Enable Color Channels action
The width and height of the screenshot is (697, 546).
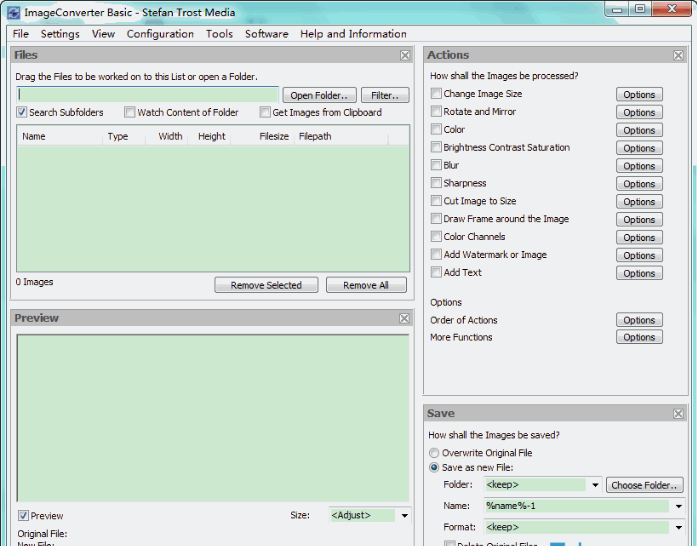point(436,236)
